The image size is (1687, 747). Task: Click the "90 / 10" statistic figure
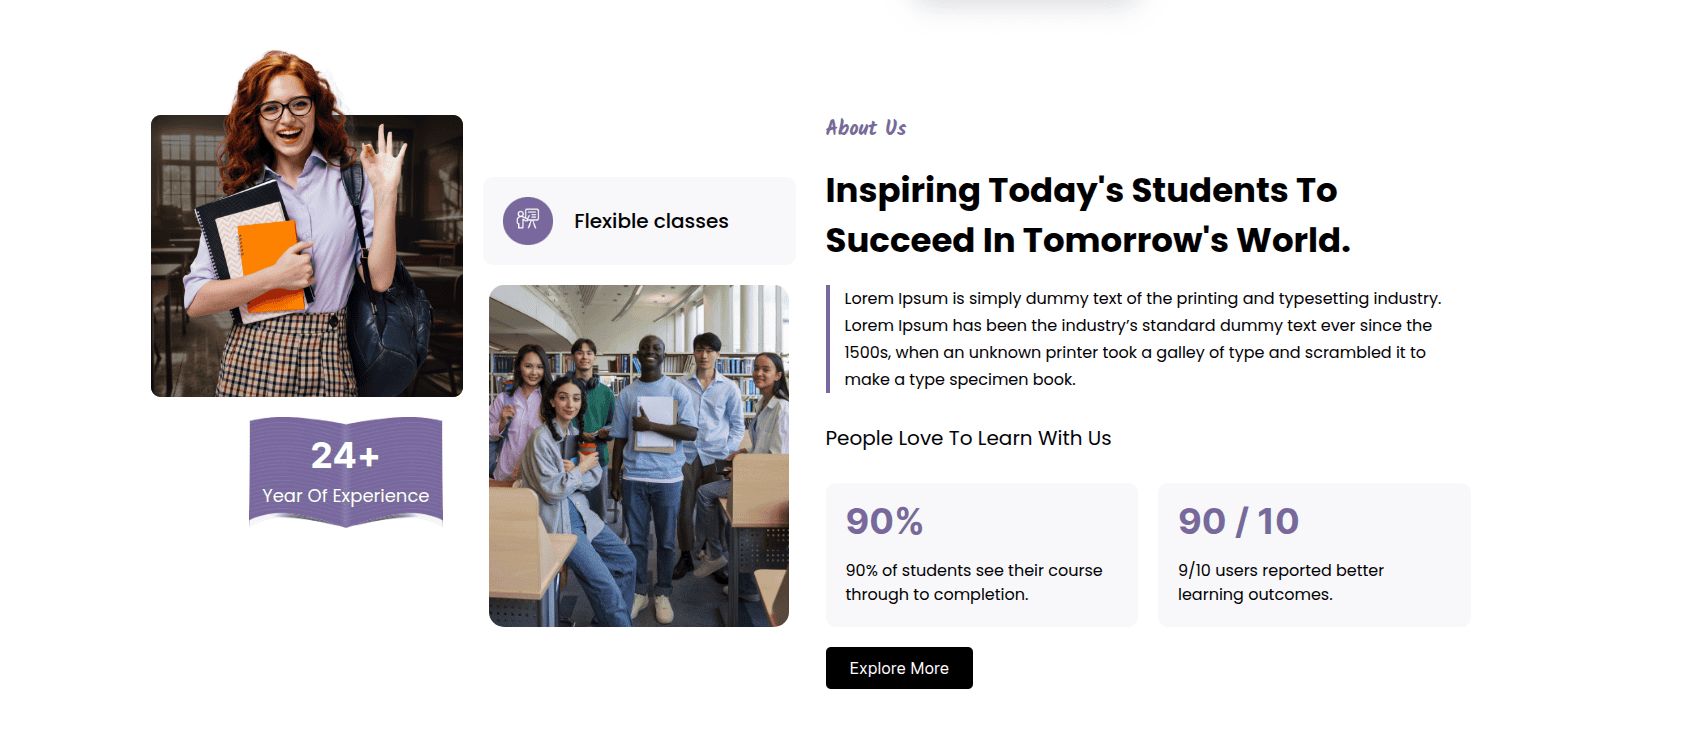[1238, 521]
